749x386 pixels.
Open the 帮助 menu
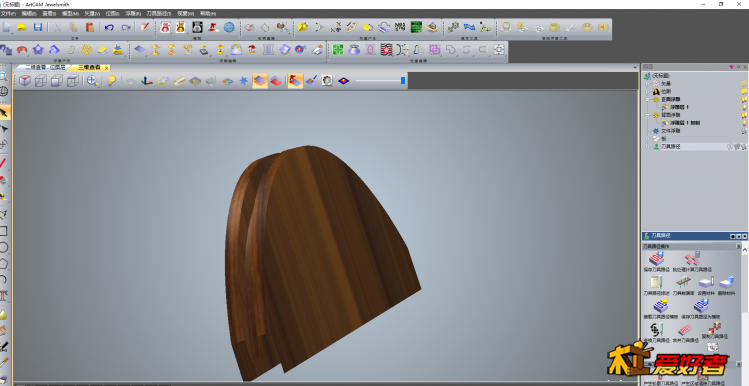pyautogui.click(x=207, y=13)
